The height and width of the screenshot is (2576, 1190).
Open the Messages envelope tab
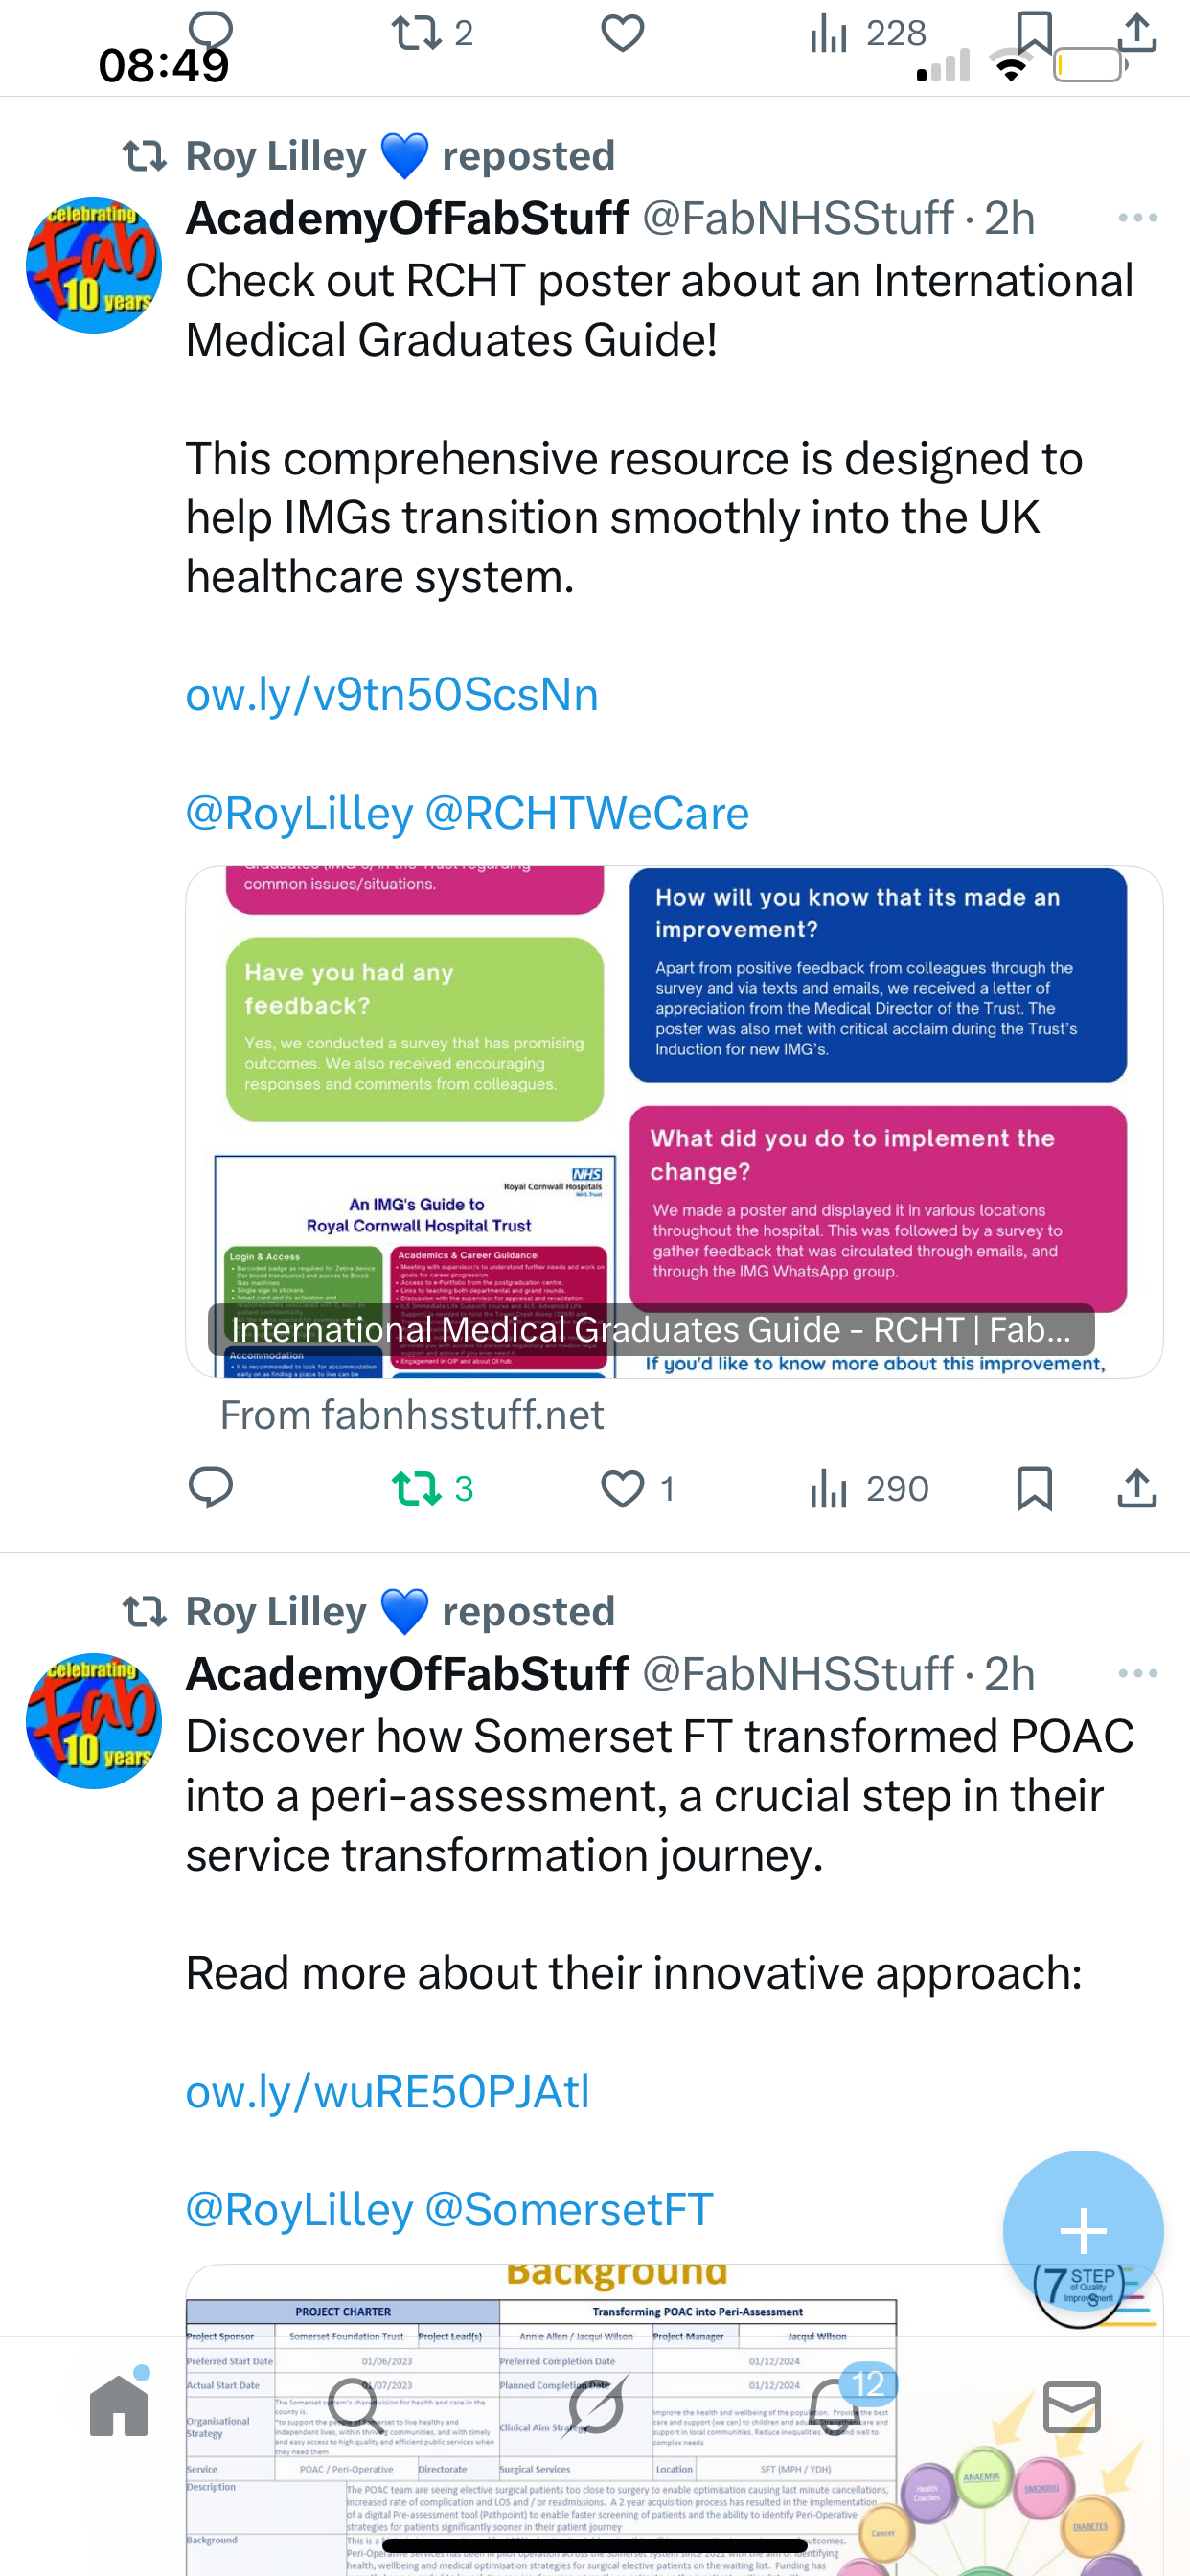pos(1072,2406)
